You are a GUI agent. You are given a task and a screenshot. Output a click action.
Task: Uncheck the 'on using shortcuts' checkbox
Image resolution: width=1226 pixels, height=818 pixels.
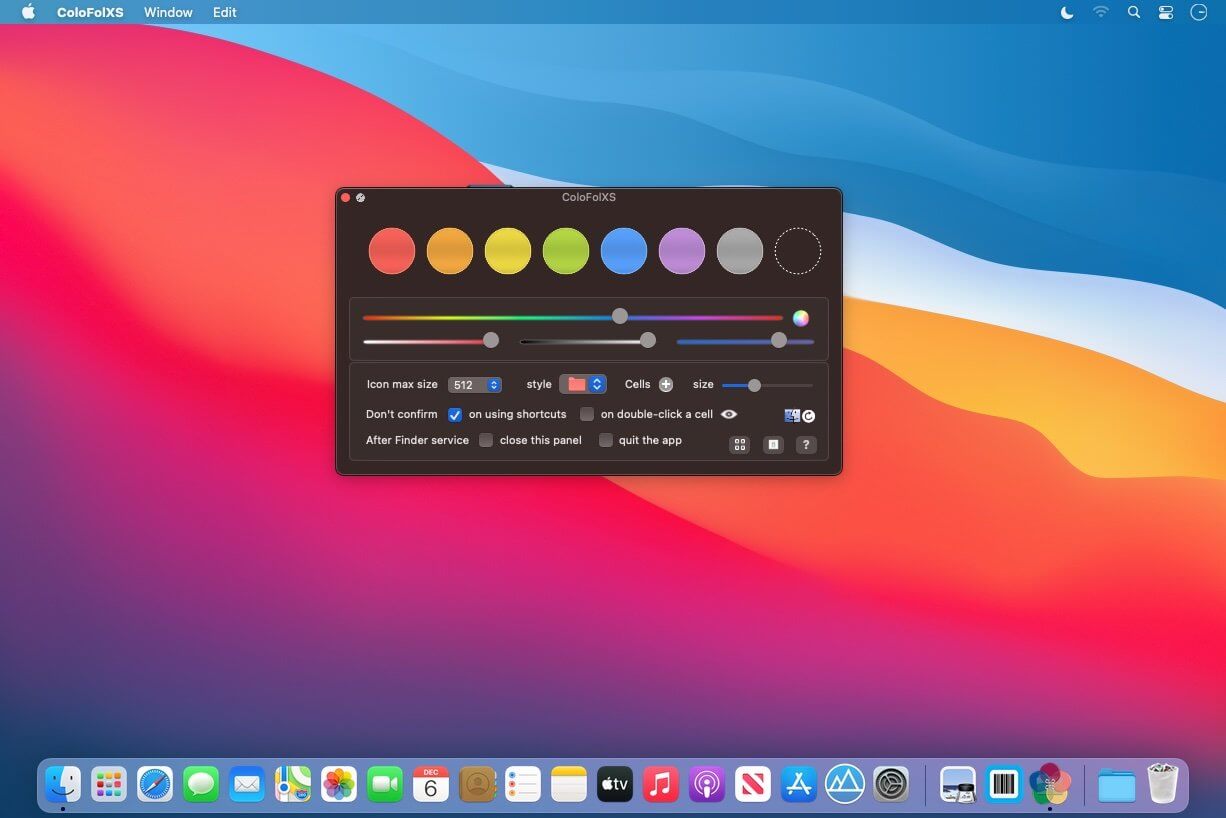pyautogui.click(x=455, y=414)
